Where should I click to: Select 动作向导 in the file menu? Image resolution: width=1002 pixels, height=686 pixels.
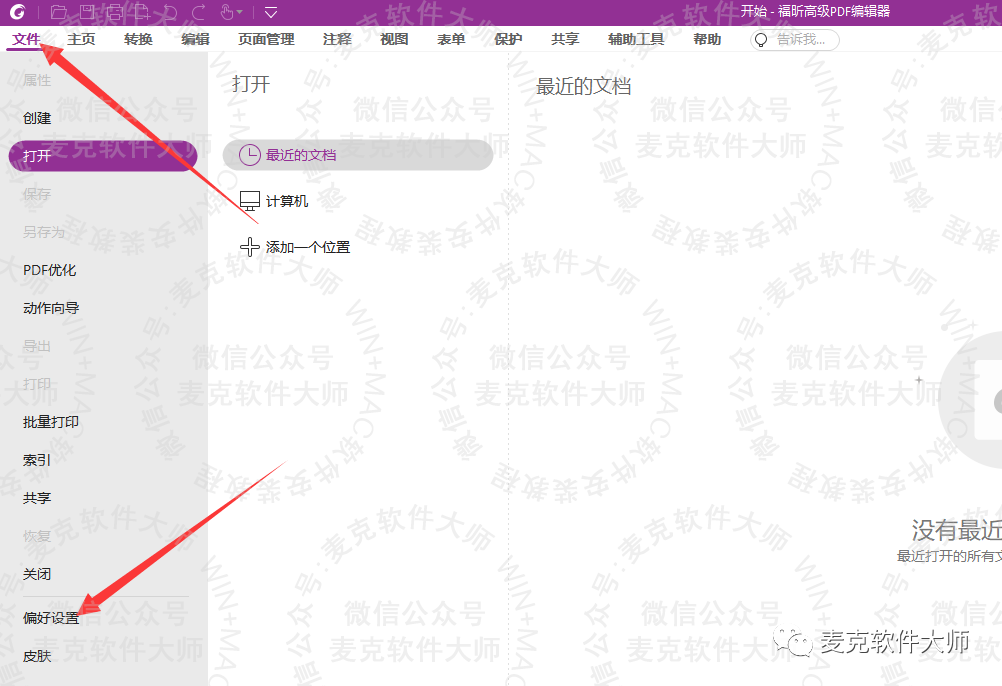[51, 308]
